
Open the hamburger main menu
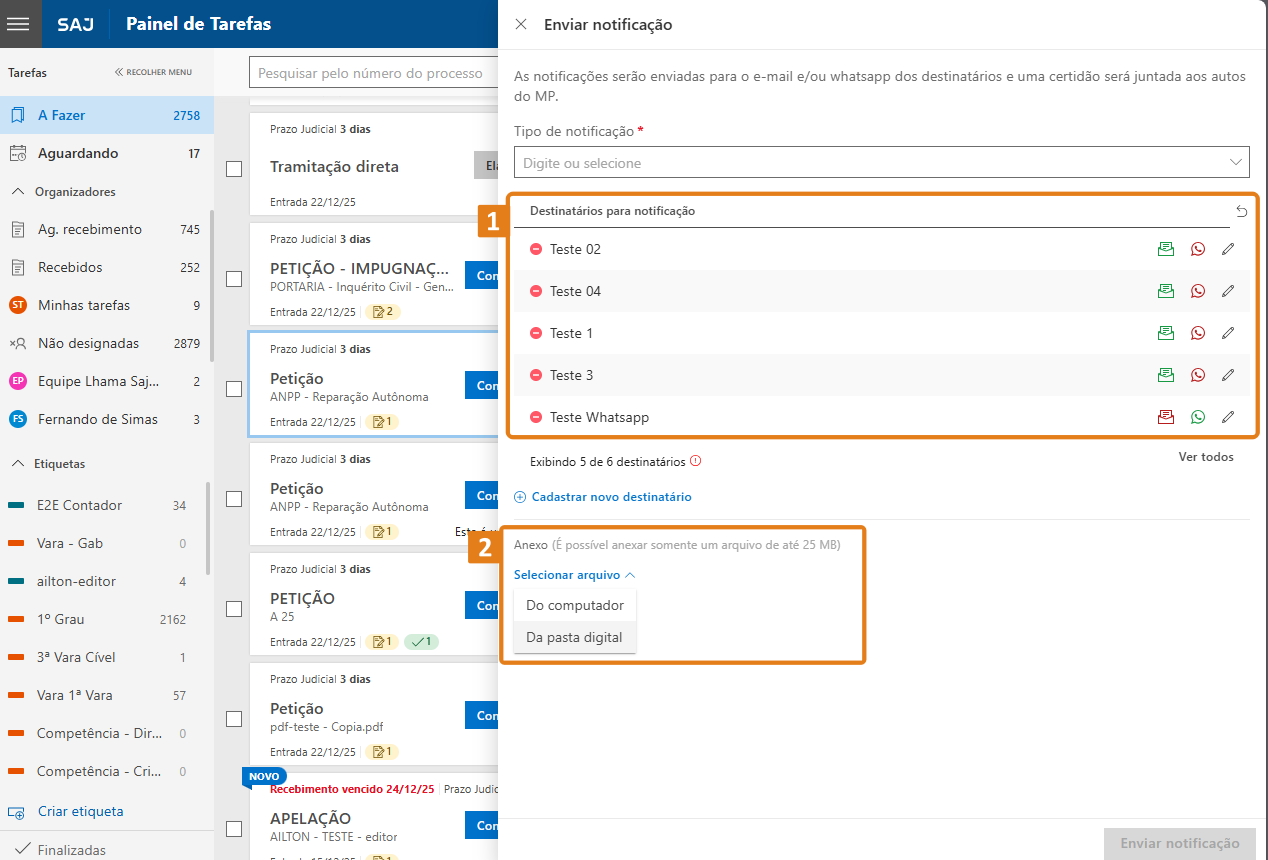coord(21,24)
